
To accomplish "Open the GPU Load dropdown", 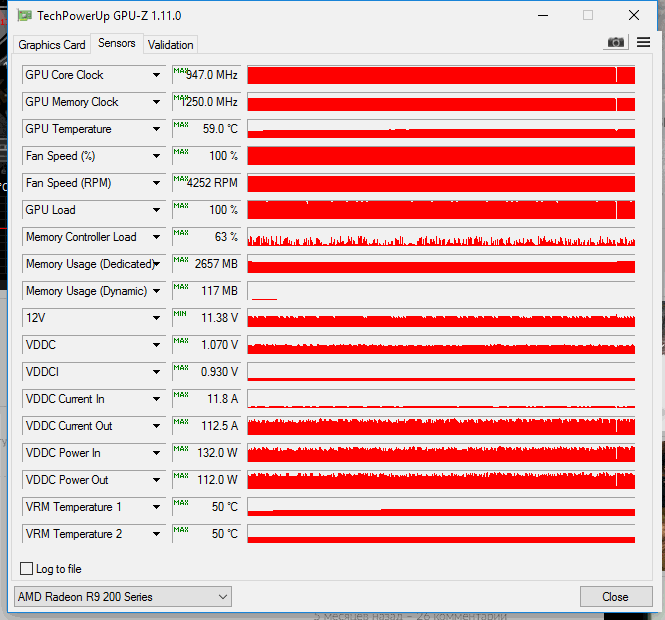I will click(x=156, y=210).
